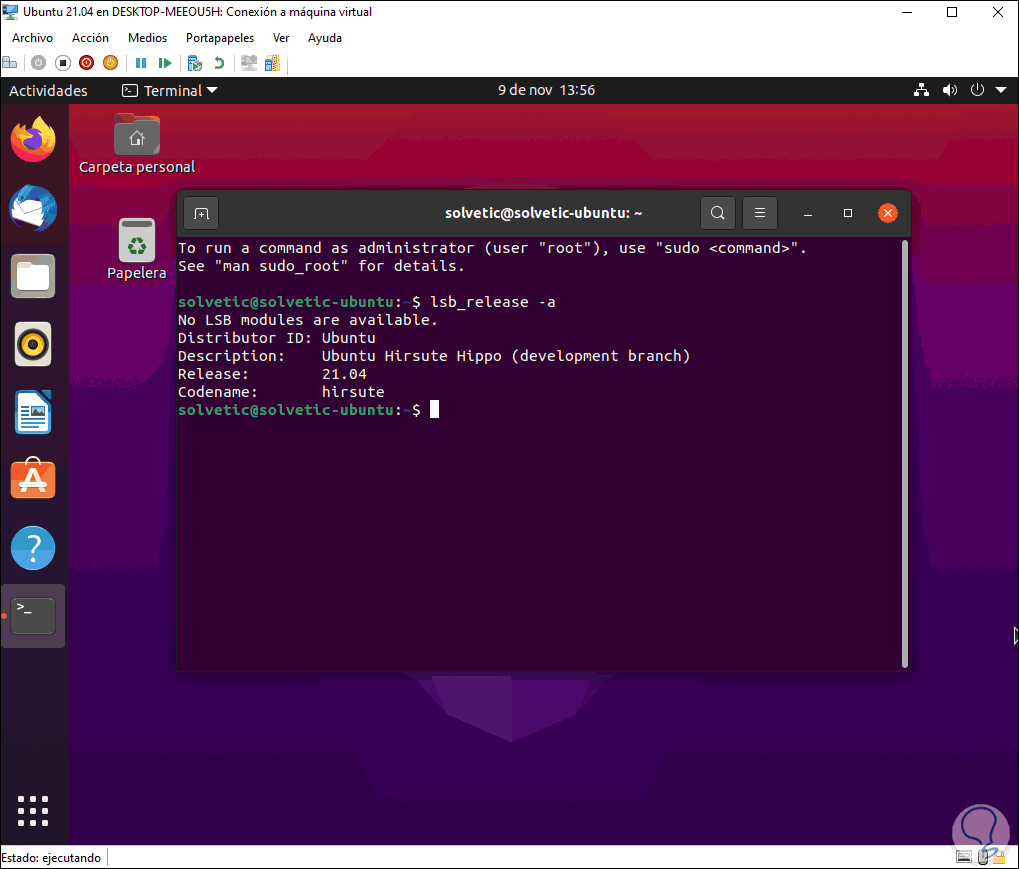1019x869 pixels.
Task: Click the terminal search button
Action: (717, 213)
